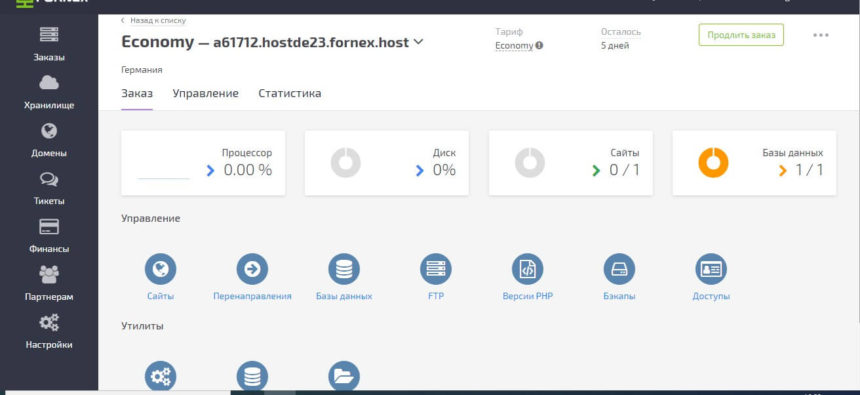The image size is (860, 395).
Task: Click the info icon next to Economy tariff
Action: 539,46
